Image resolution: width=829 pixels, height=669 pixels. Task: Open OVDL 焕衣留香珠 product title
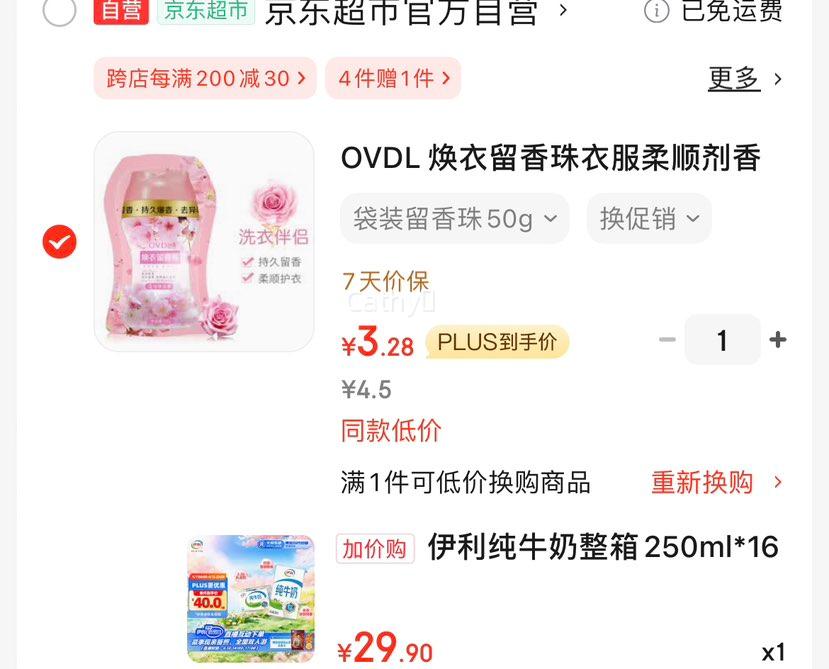click(550, 158)
